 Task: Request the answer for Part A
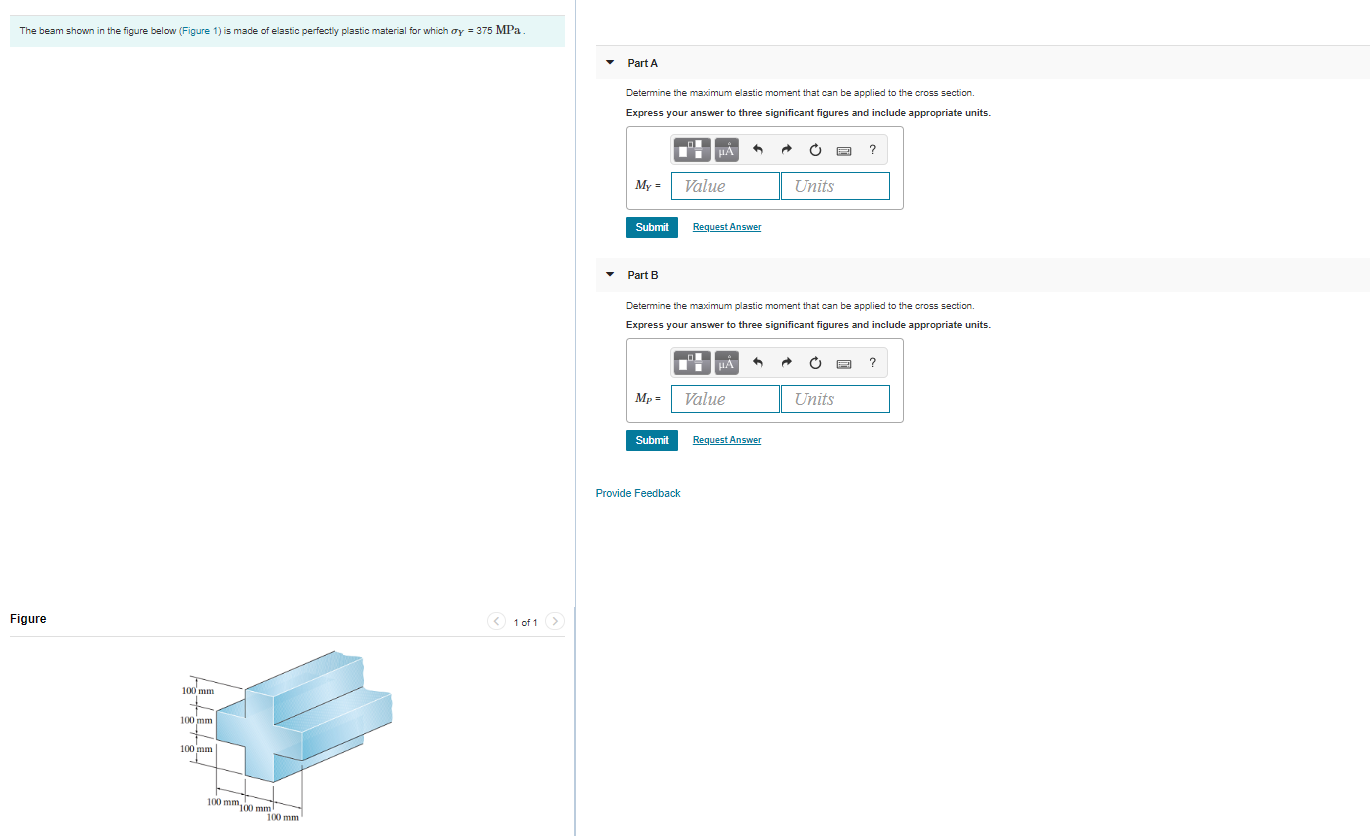tap(727, 227)
